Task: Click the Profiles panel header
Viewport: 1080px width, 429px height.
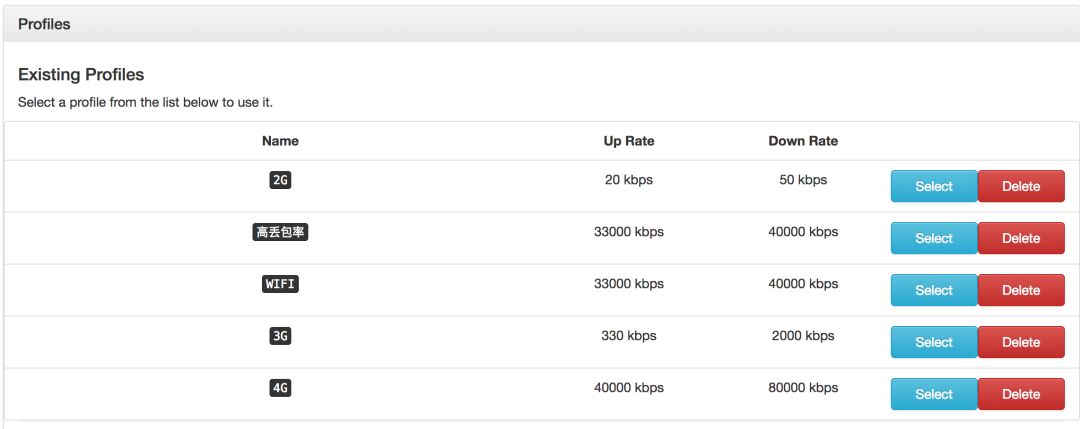Action: tap(44, 24)
